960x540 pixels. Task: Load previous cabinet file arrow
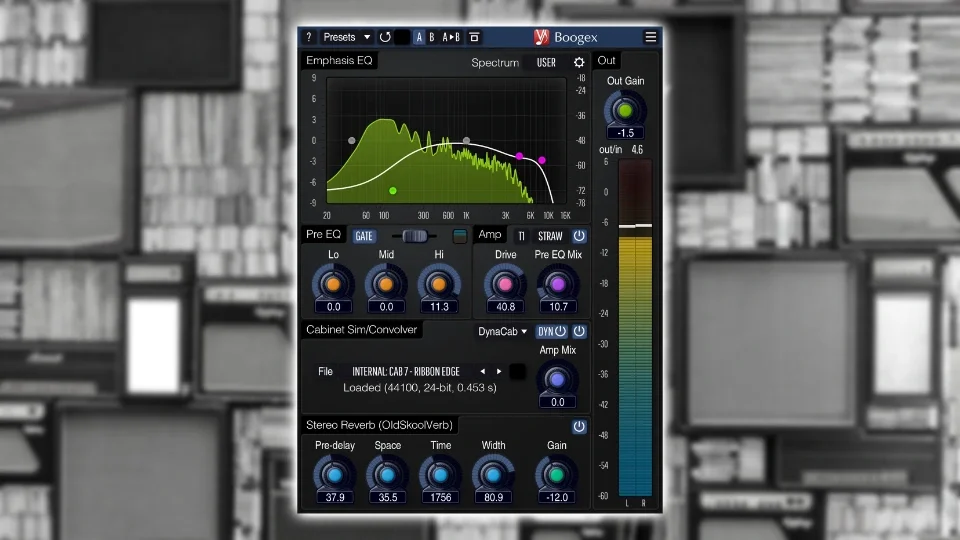(482, 372)
